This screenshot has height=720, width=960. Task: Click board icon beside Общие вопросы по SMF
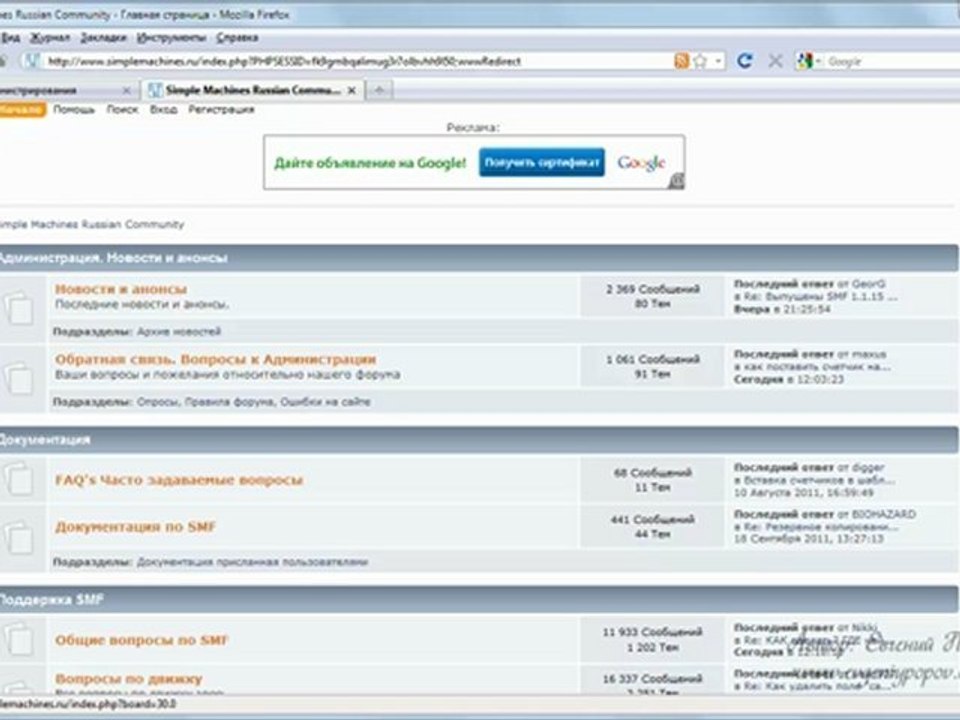pyautogui.click(x=20, y=640)
